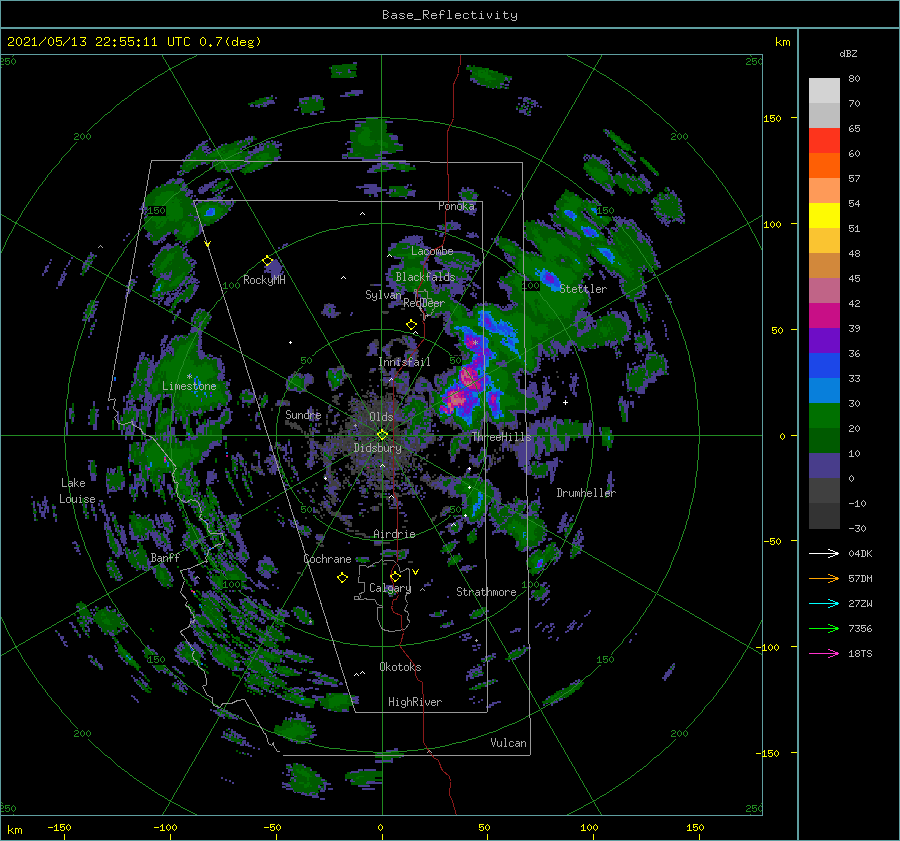Select the magenta 39-42 dBZ swatch
Image resolution: width=900 pixels, height=841 pixels.
click(824, 316)
